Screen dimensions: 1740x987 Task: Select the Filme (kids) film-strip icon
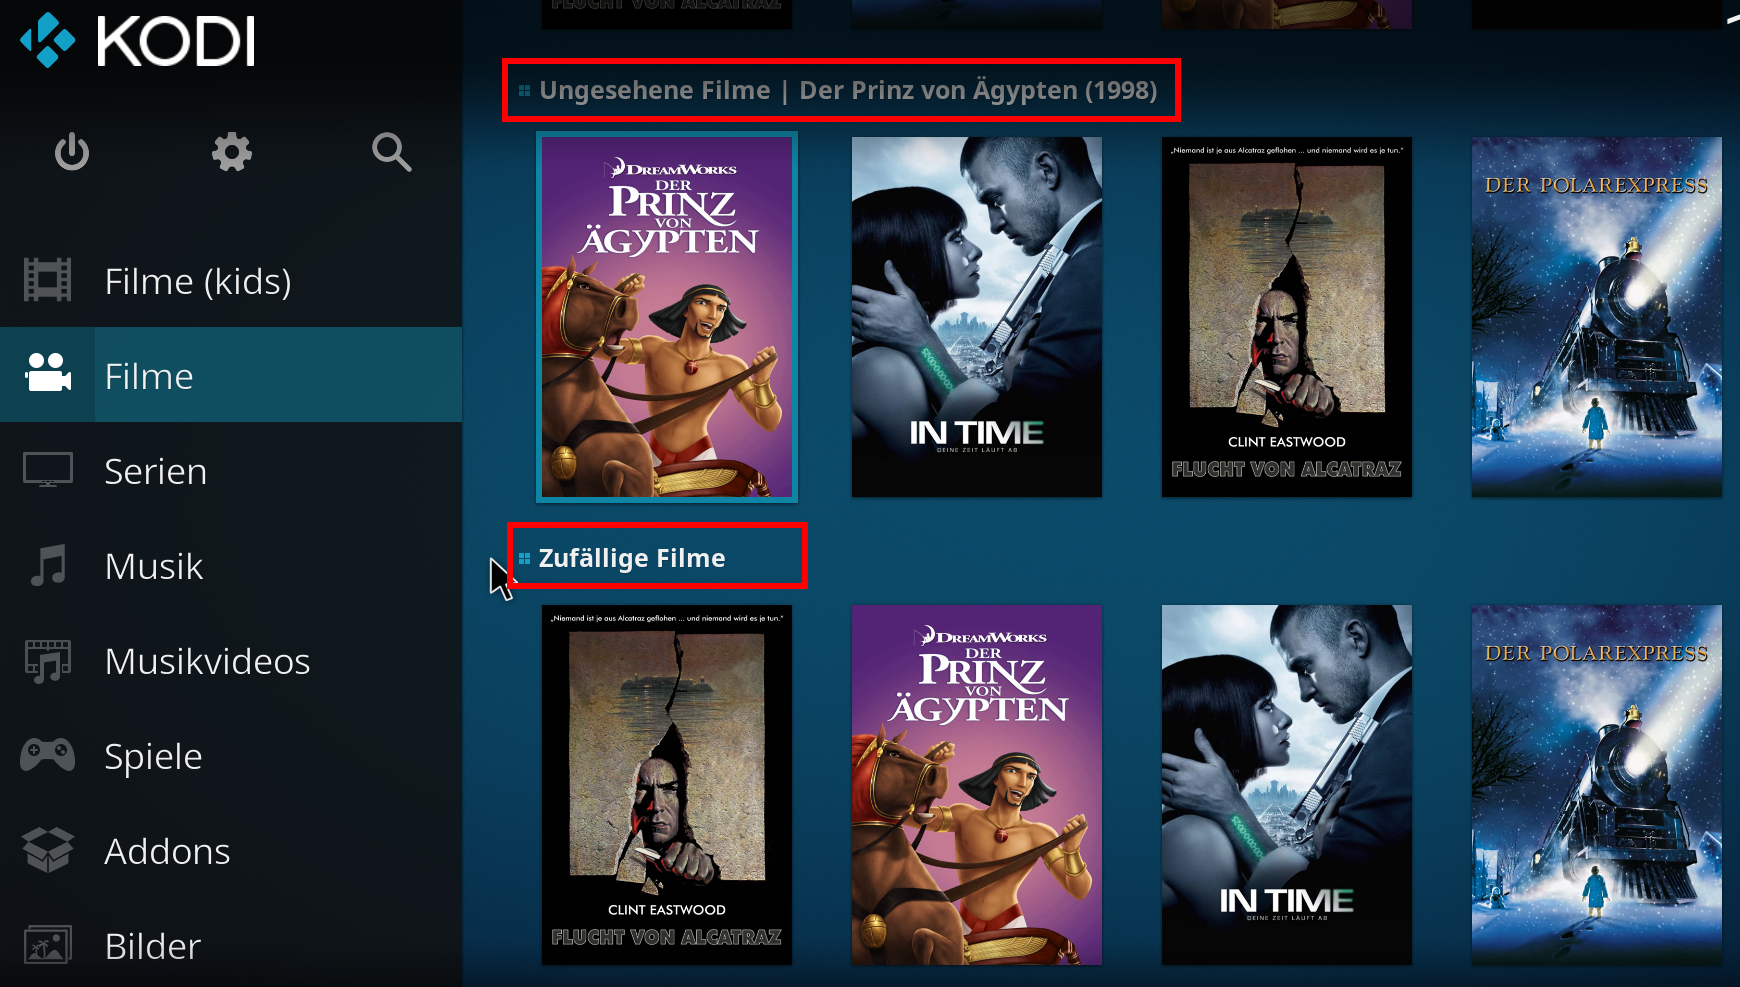pyautogui.click(x=48, y=280)
